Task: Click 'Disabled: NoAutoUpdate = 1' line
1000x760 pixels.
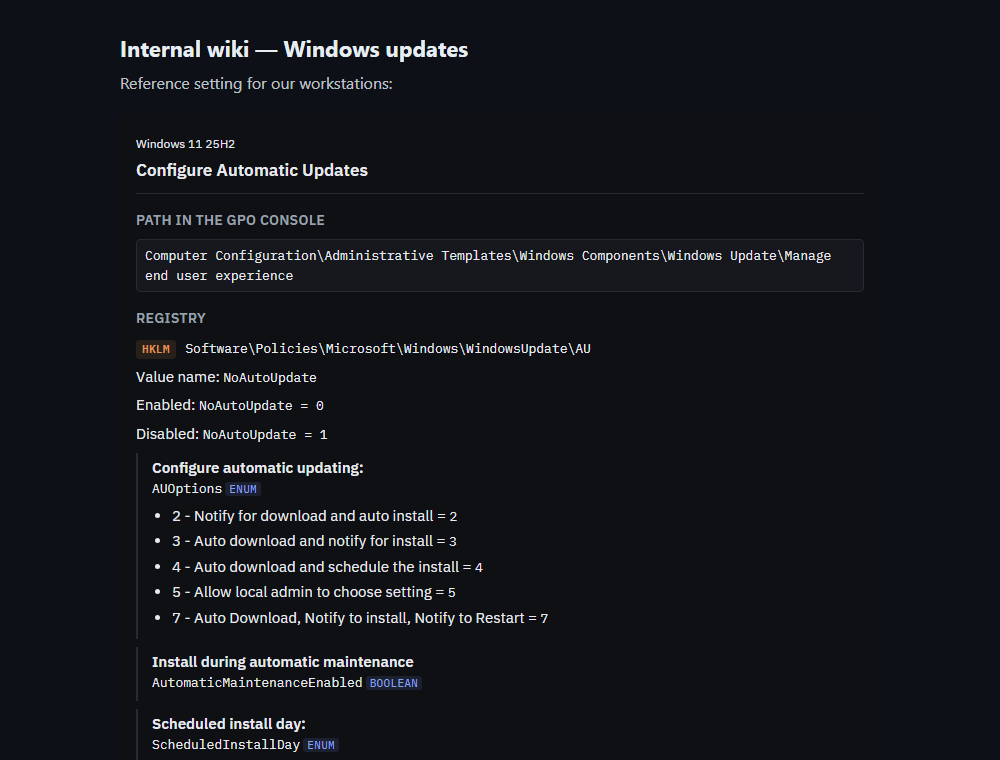Action: click(232, 434)
